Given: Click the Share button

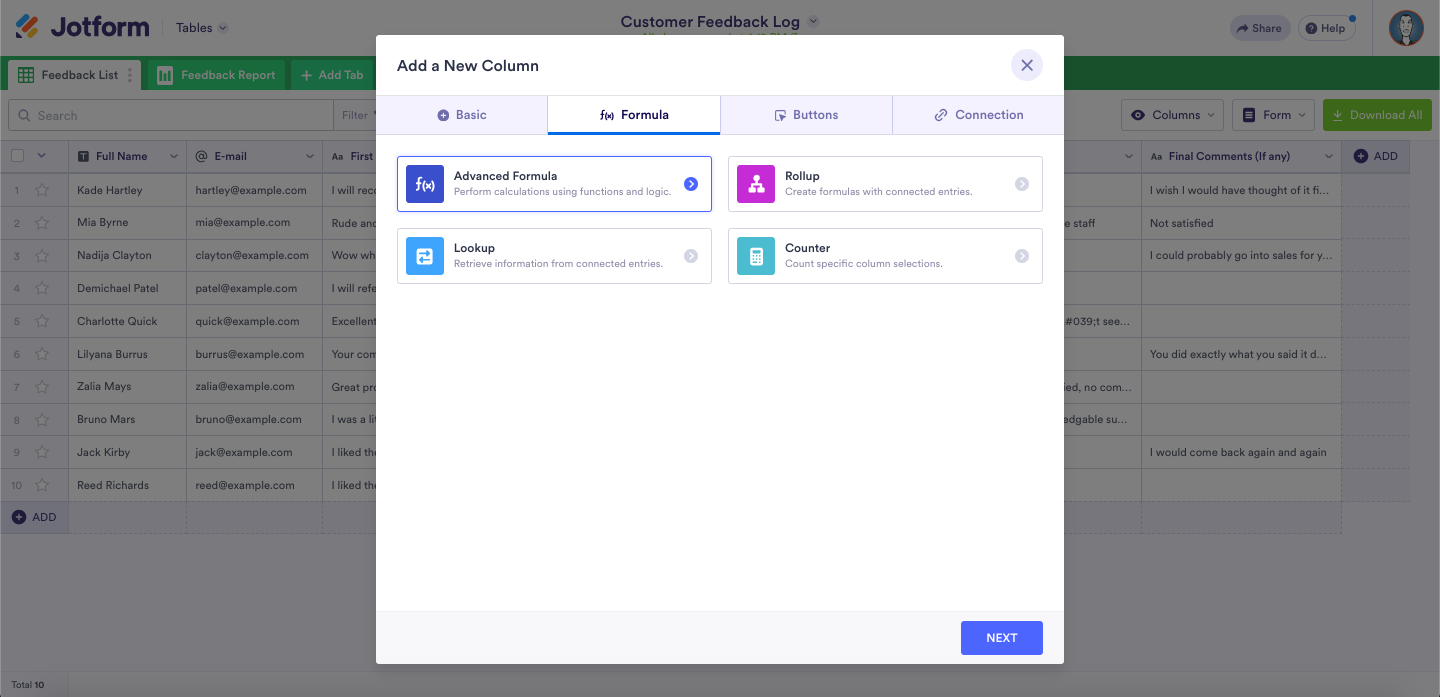Looking at the screenshot, I should (x=1260, y=28).
